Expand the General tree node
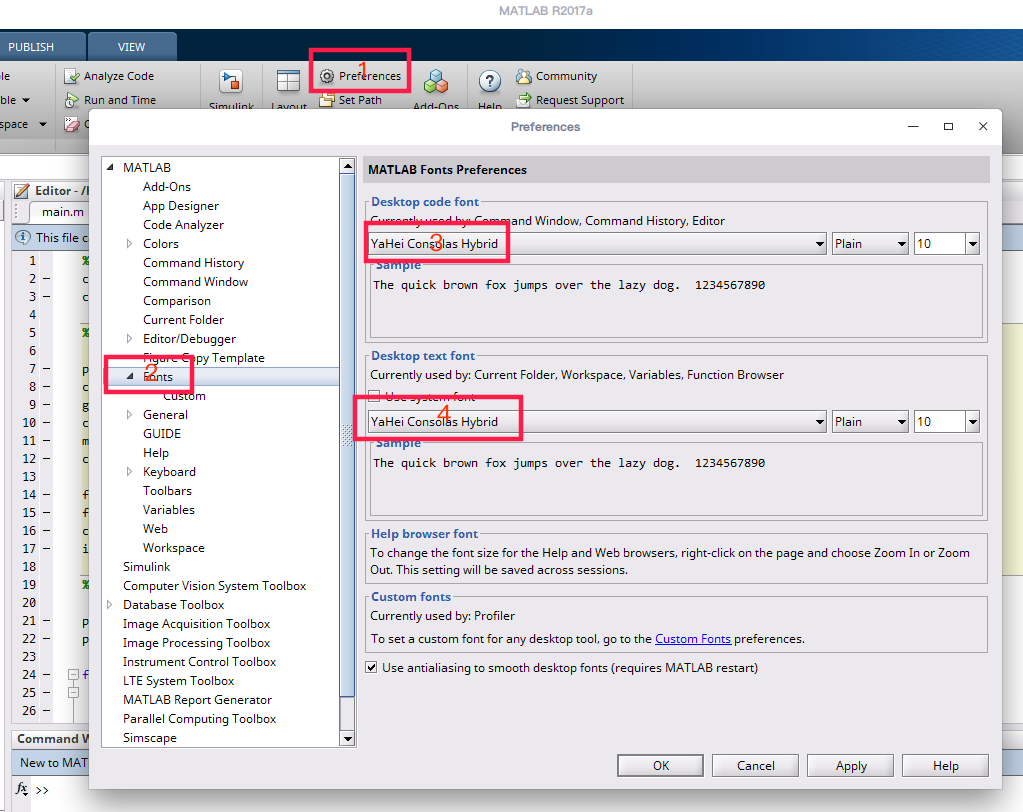This screenshot has height=812, width=1023. click(x=129, y=414)
